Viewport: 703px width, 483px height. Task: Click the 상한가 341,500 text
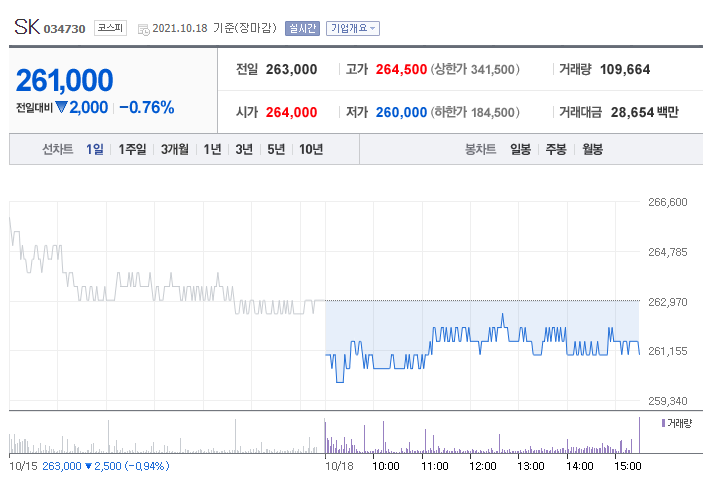click(x=475, y=70)
